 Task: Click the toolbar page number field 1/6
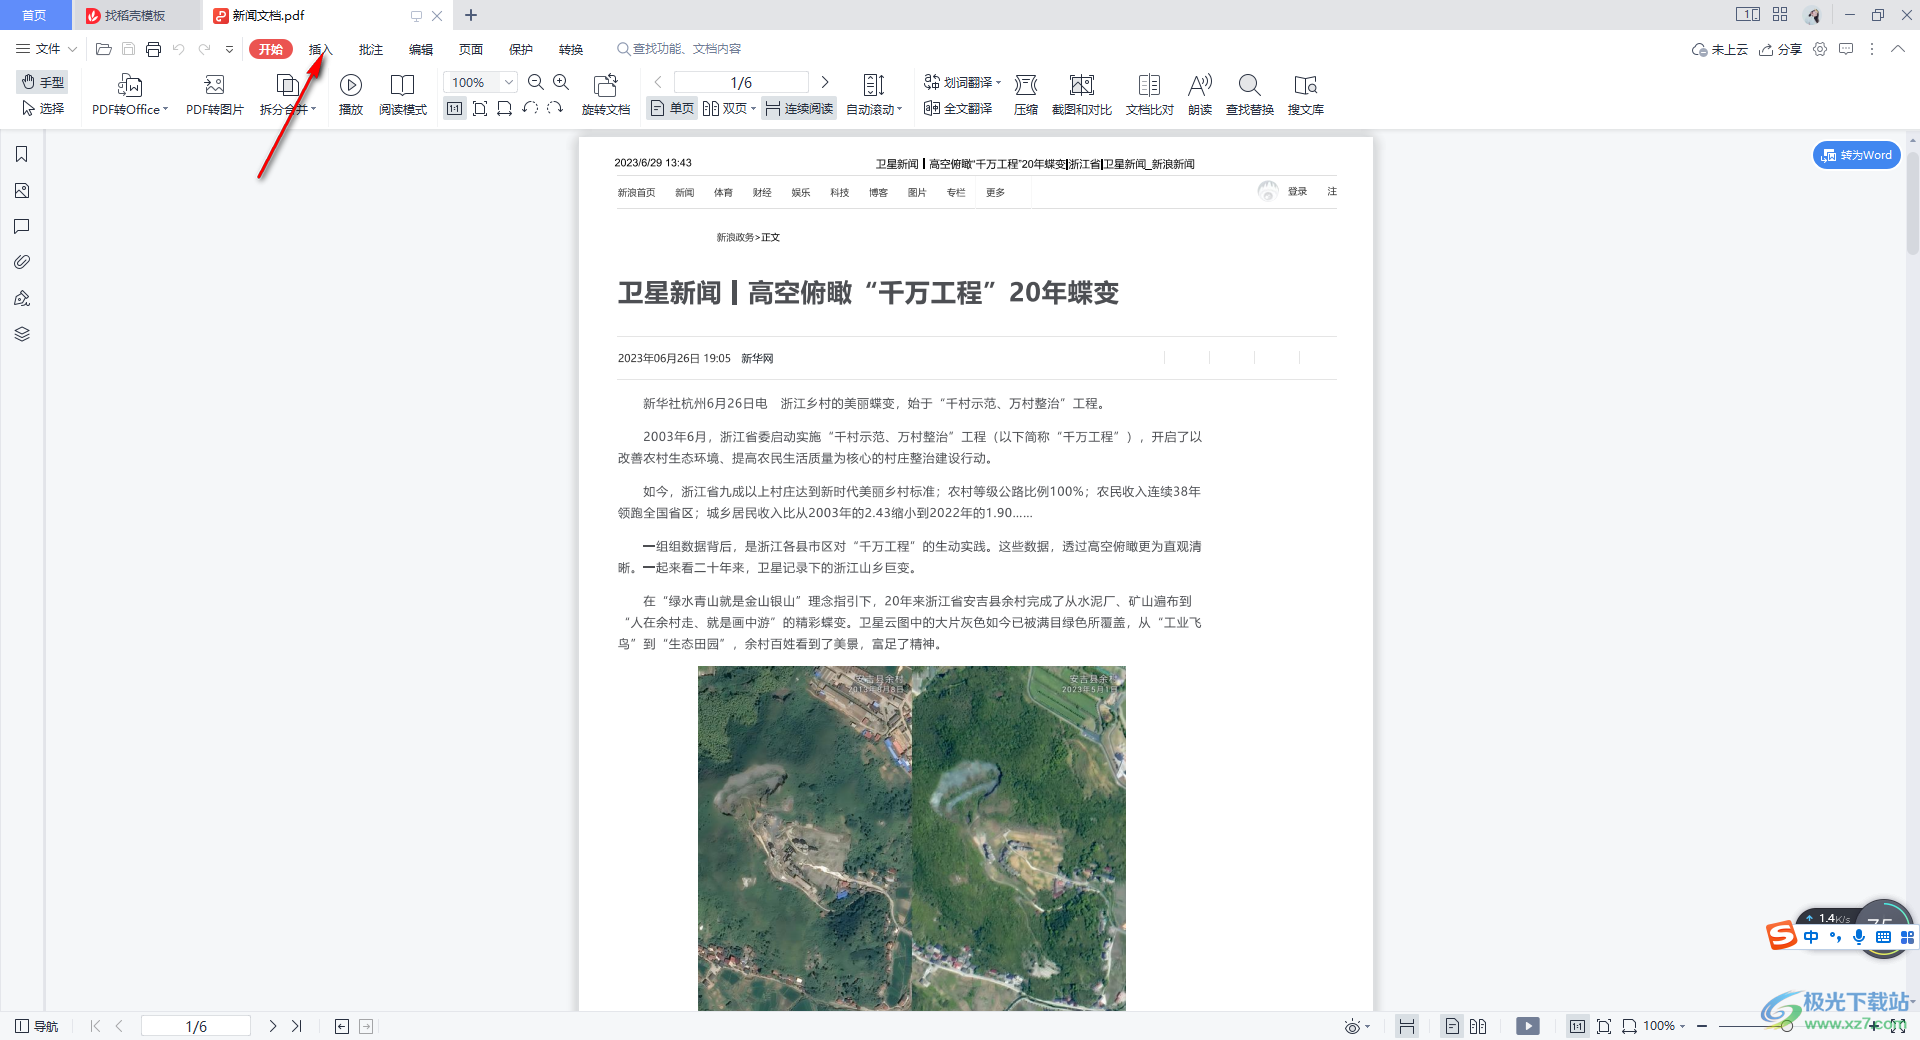741,82
